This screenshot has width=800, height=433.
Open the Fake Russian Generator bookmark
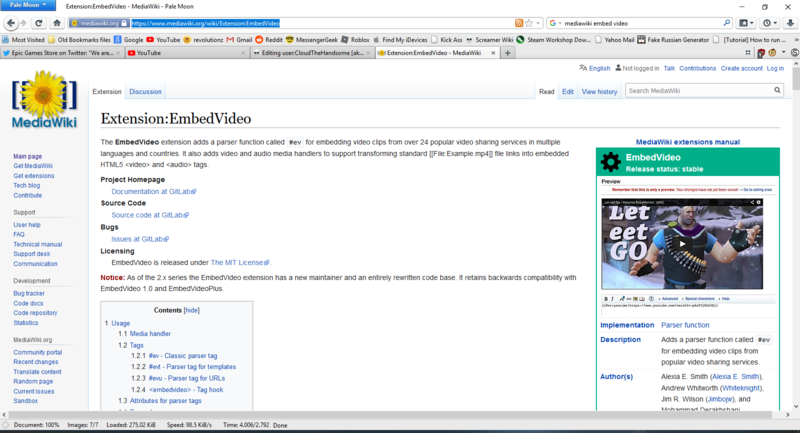(x=673, y=40)
